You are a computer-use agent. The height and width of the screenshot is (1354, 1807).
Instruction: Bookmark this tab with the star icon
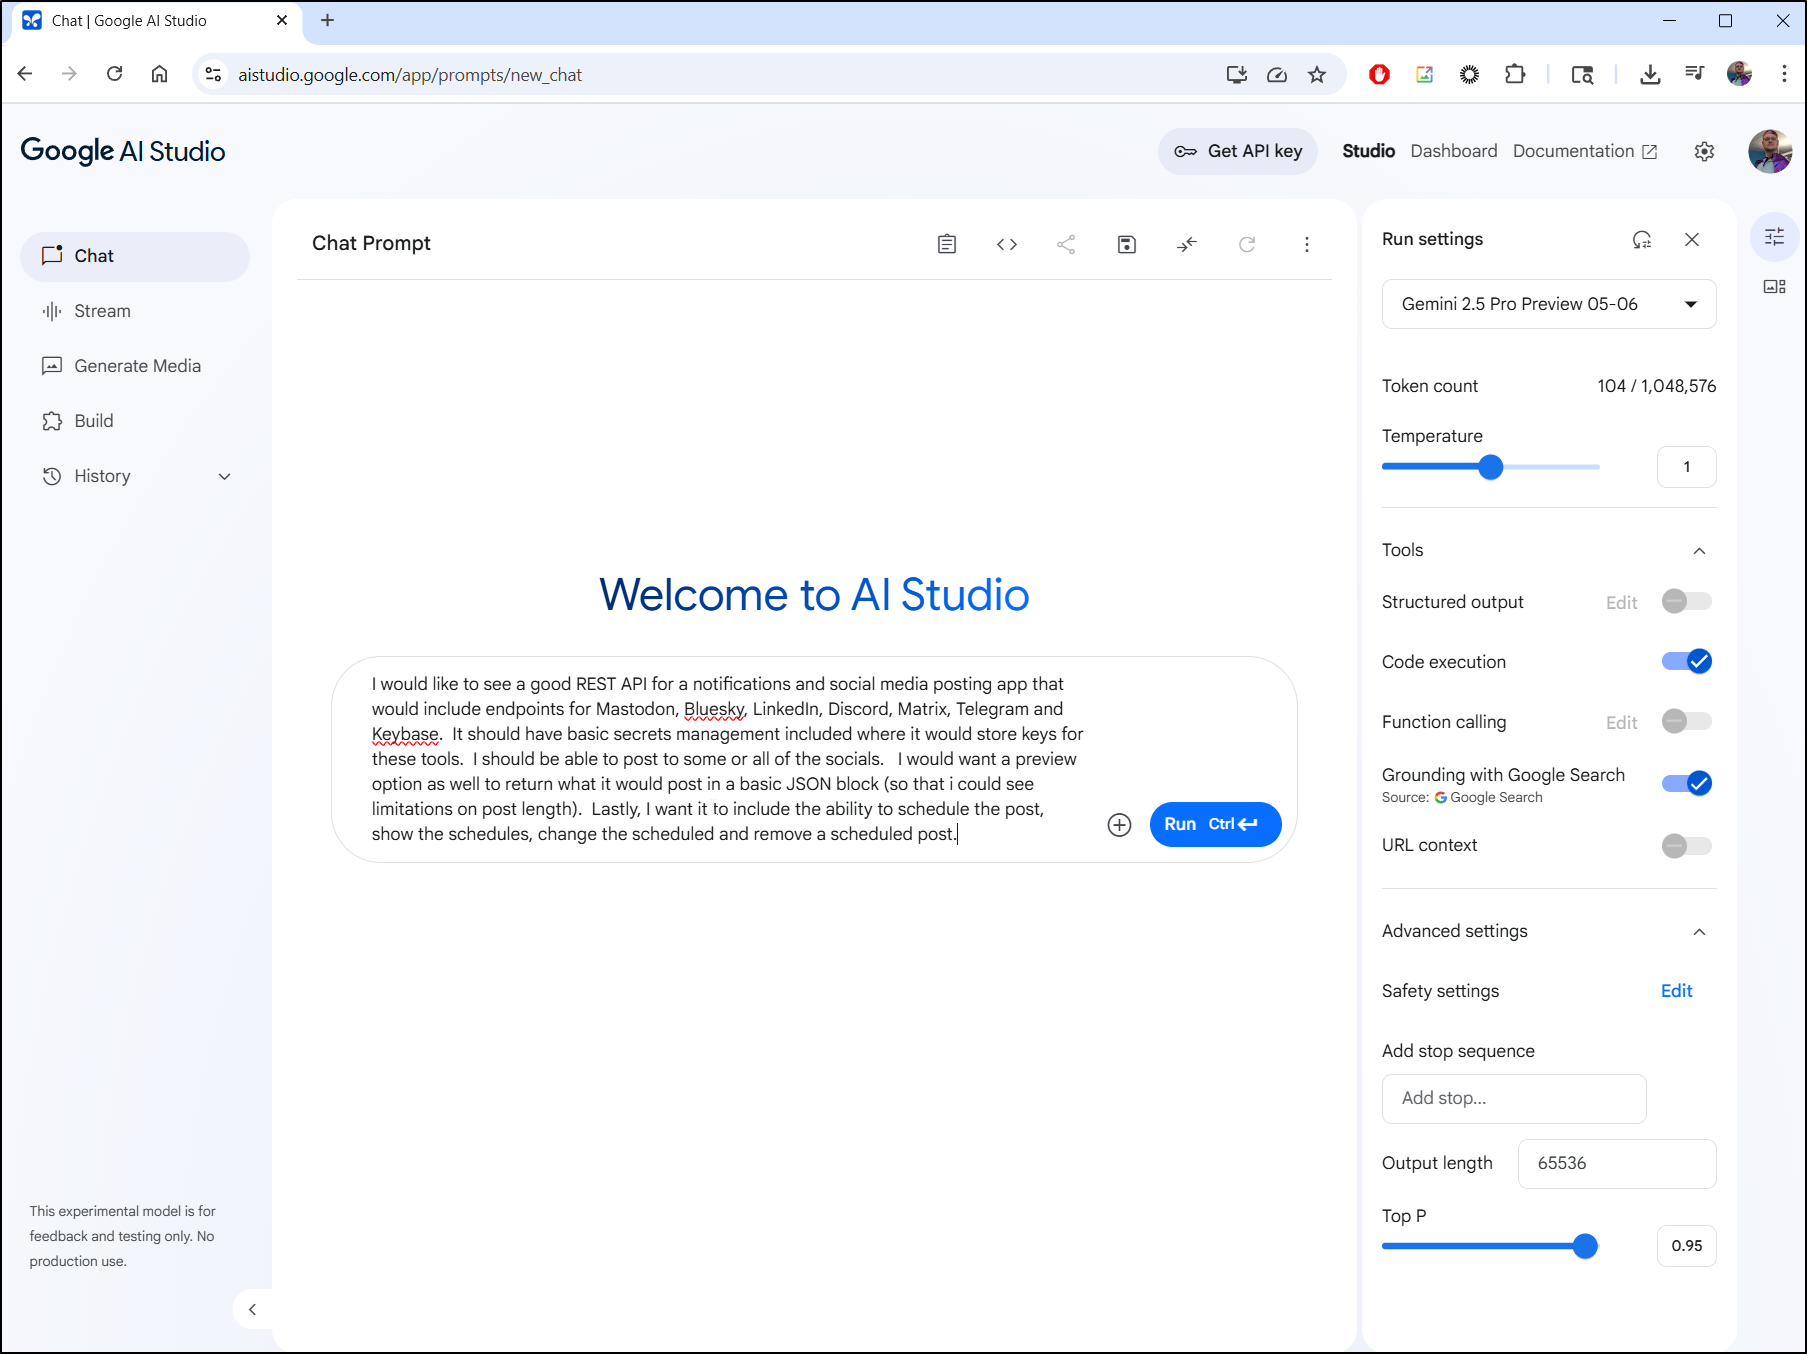[x=1317, y=74]
